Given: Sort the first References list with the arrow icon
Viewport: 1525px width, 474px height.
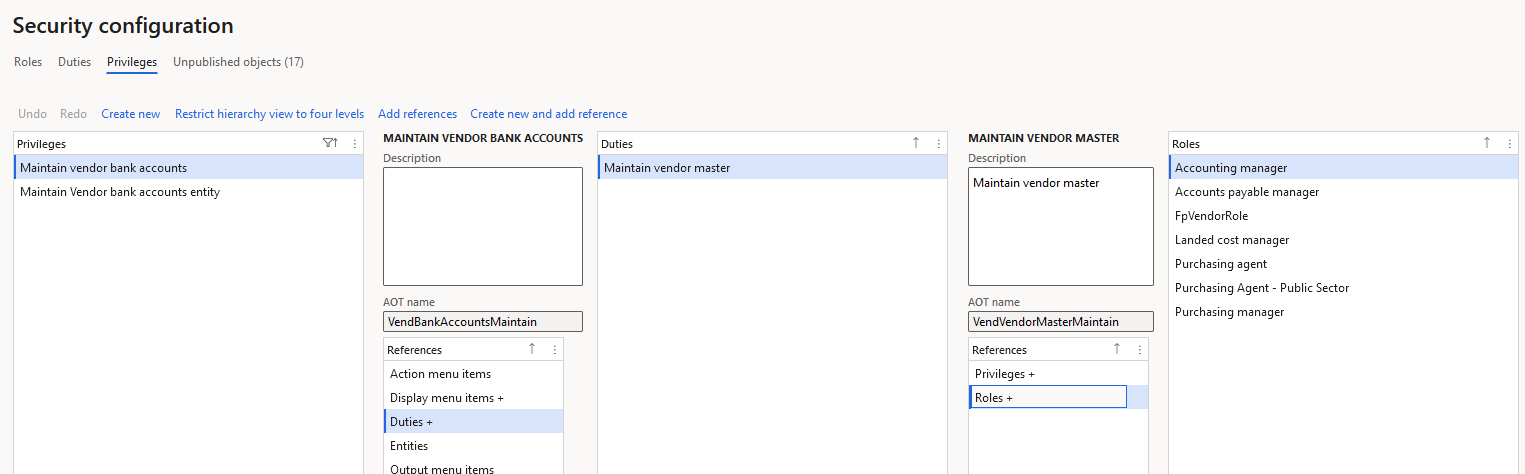Looking at the screenshot, I should [532, 349].
